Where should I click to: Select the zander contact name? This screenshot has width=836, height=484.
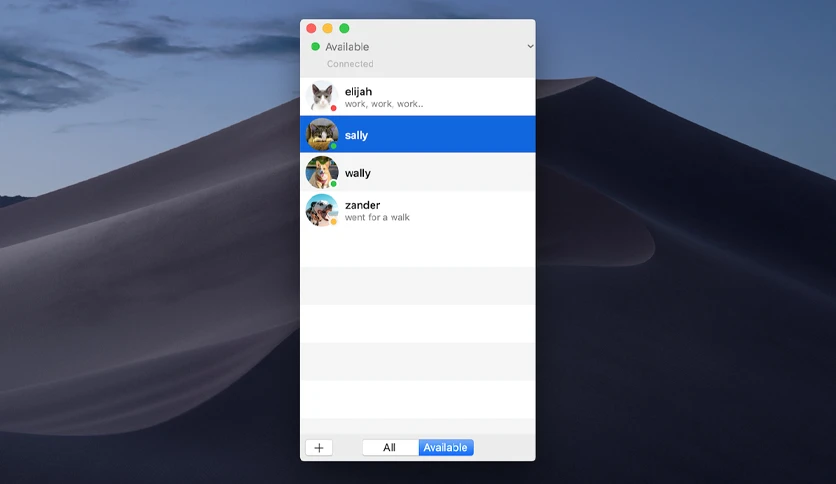click(363, 205)
